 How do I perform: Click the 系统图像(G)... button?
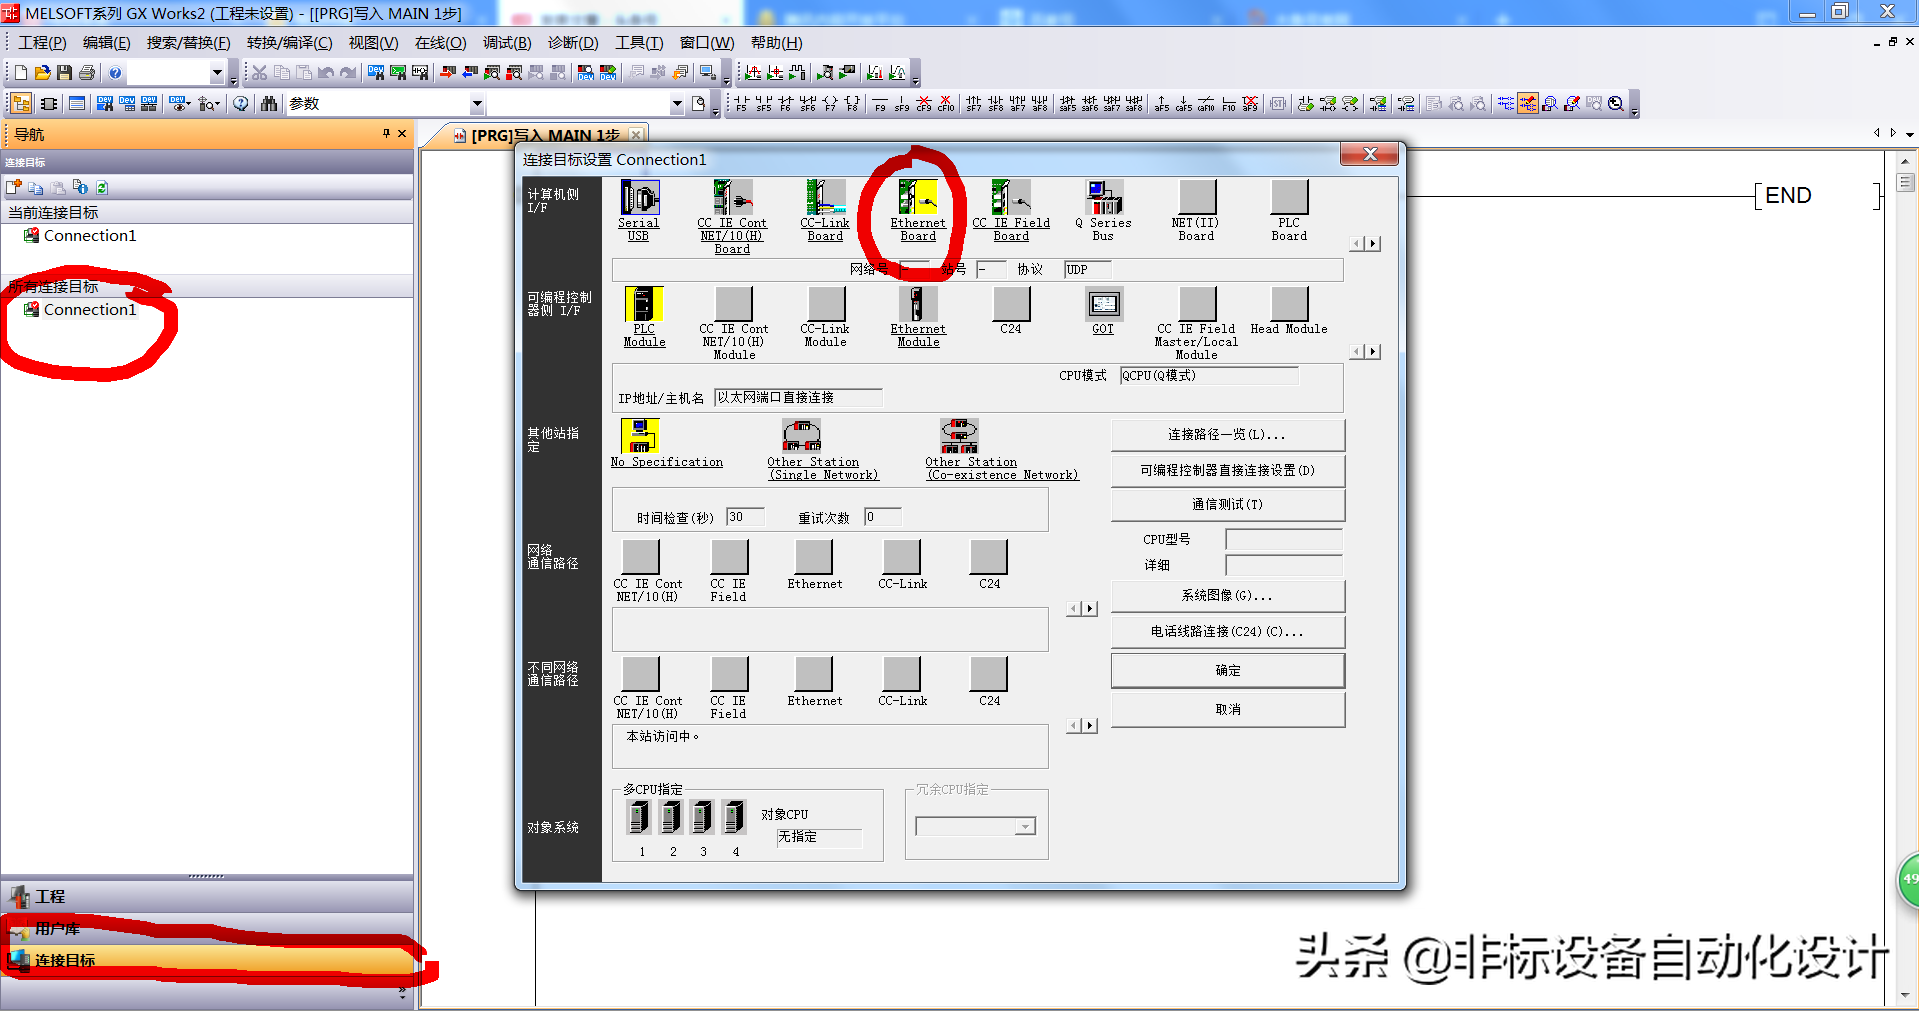point(1227,596)
